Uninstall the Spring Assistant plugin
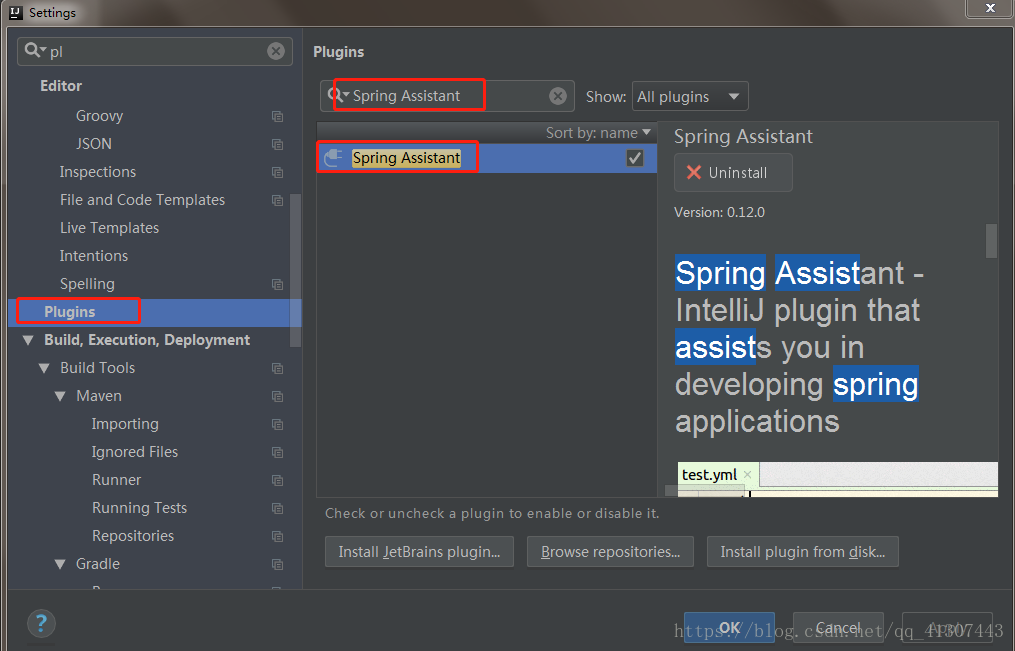The width and height of the screenshot is (1015, 651). pos(733,173)
